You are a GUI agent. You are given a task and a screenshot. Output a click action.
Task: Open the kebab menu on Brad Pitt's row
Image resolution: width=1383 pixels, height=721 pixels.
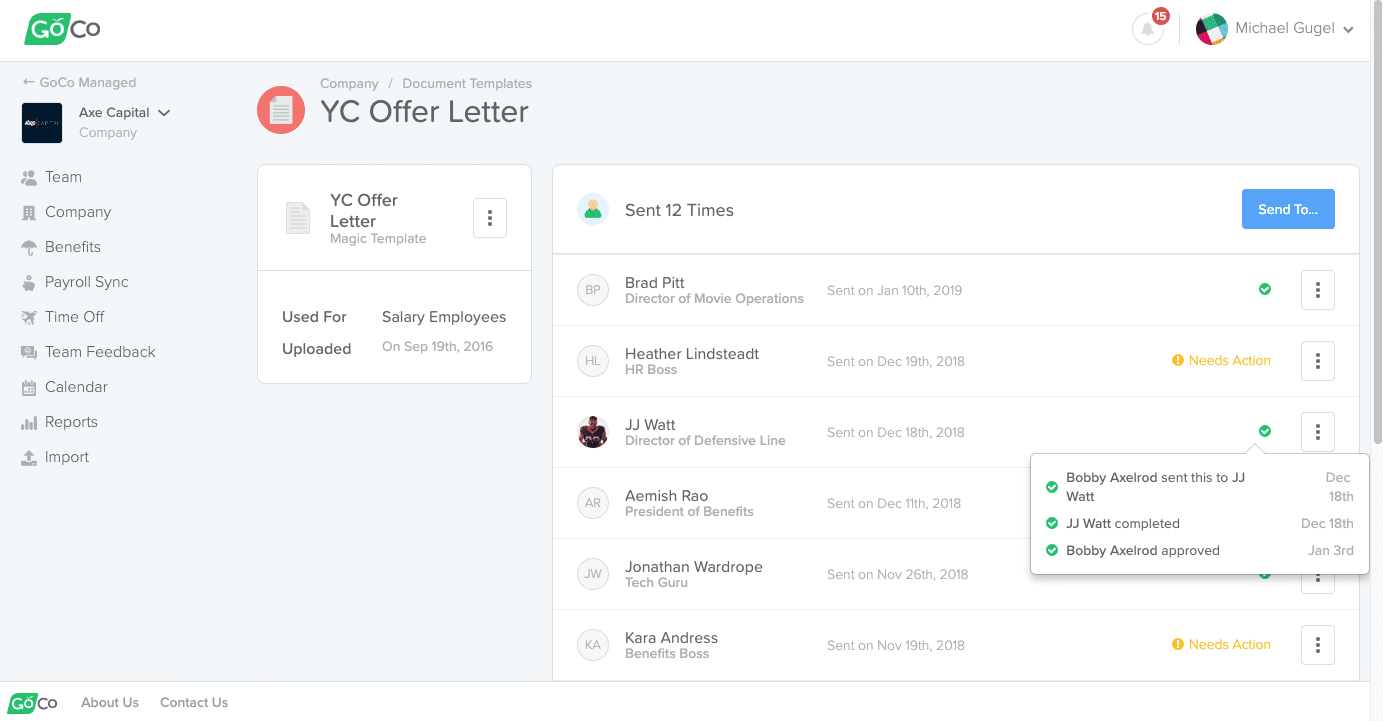[1317, 290]
